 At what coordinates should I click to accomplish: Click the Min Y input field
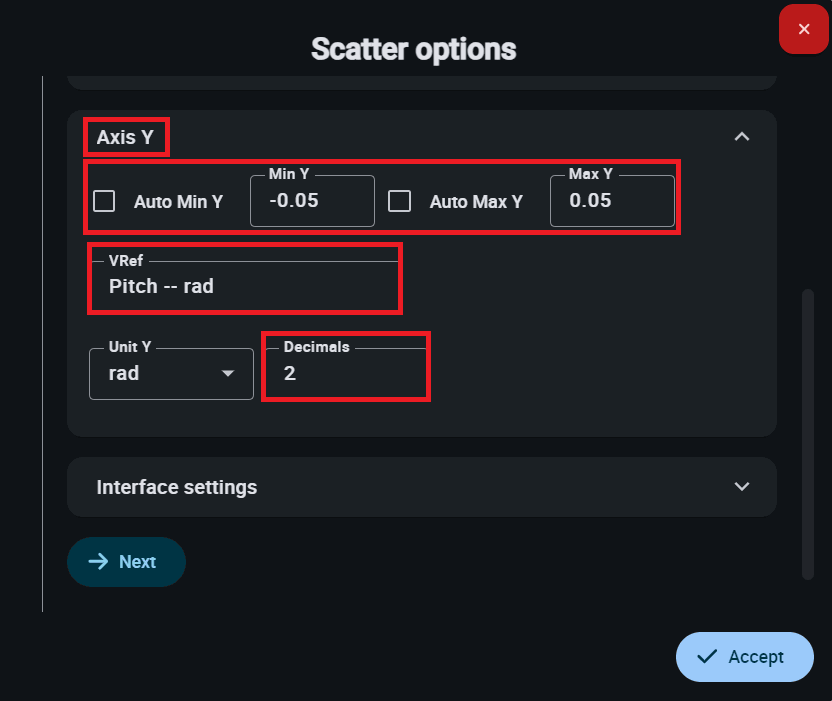coord(312,201)
